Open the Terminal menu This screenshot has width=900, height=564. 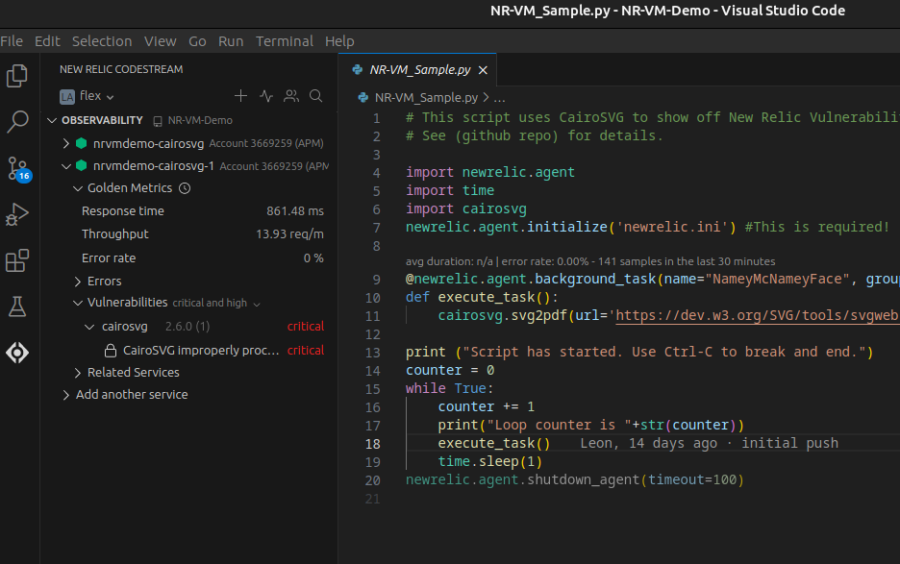click(x=285, y=41)
